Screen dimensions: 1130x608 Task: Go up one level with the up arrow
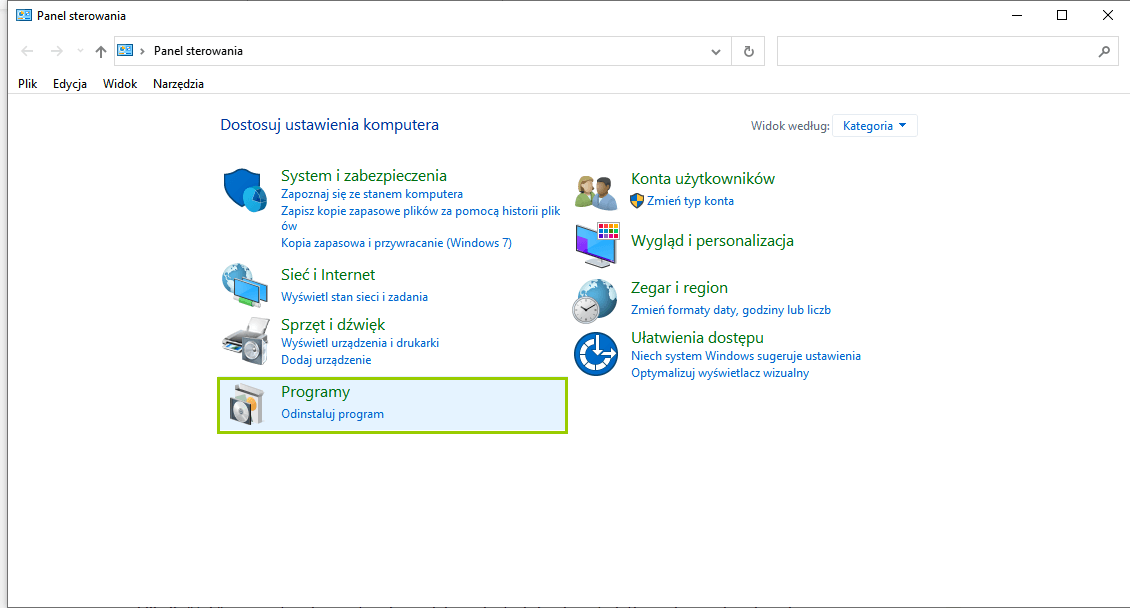click(x=101, y=51)
